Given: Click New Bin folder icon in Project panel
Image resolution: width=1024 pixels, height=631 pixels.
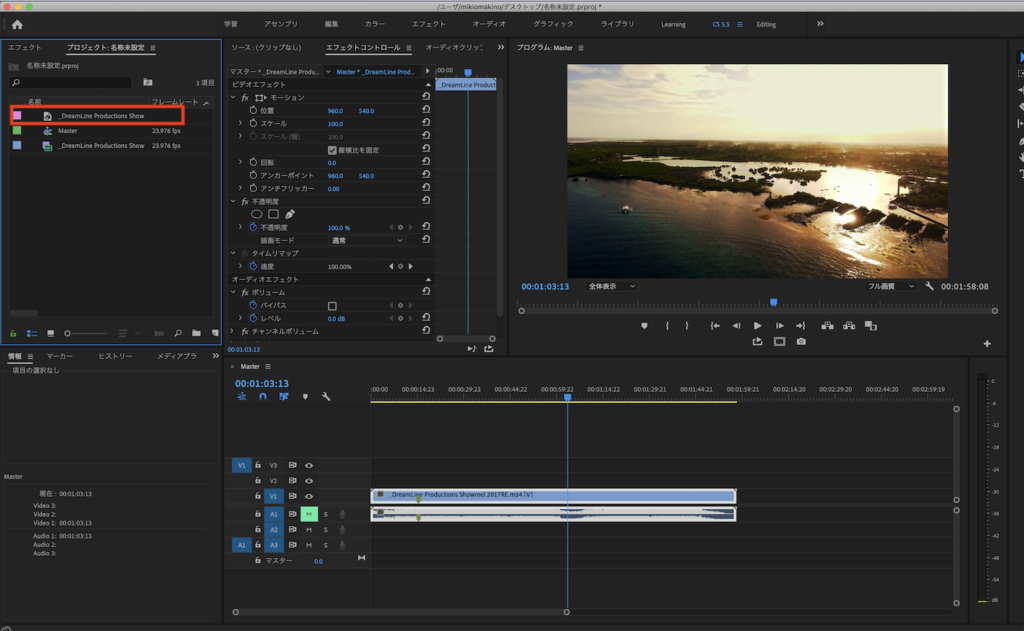Looking at the screenshot, I should [196, 333].
